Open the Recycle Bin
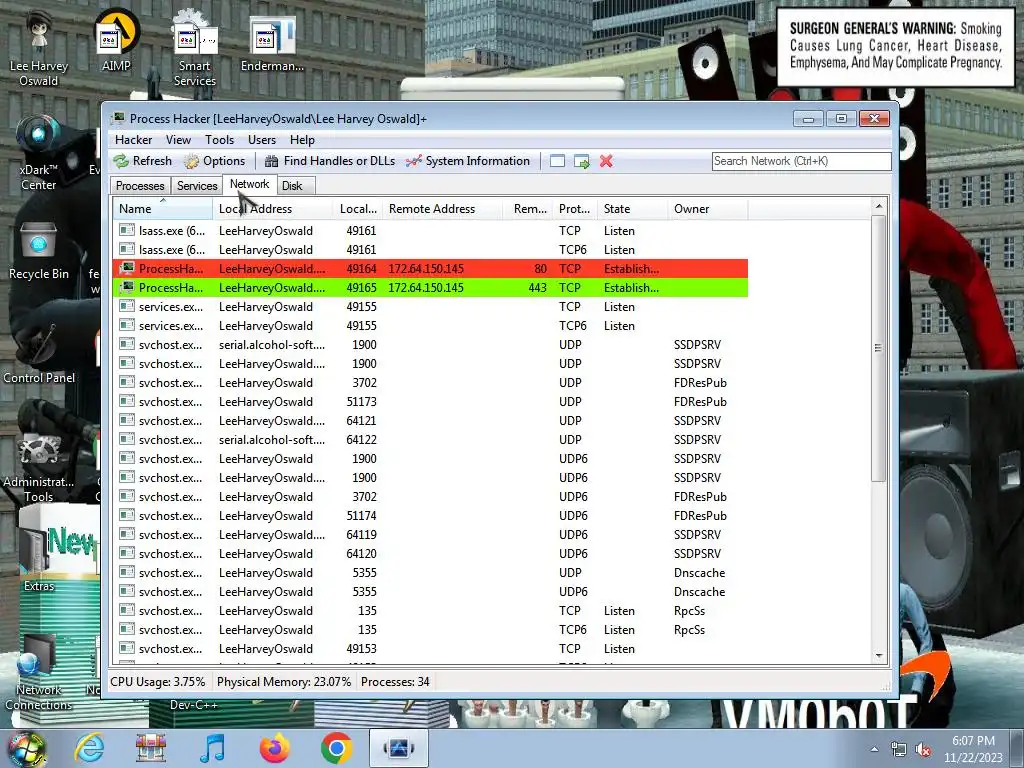The height and width of the screenshot is (768, 1024). click(39, 251)
